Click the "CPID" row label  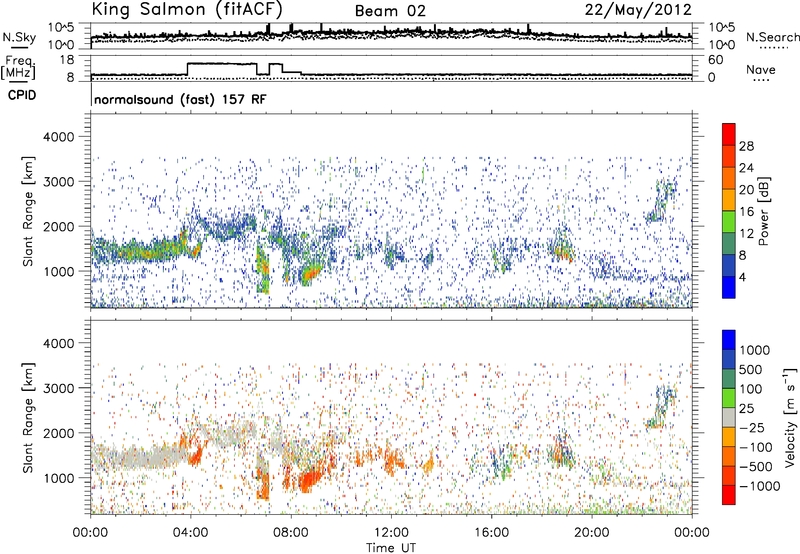pyautogui.click(x=22, y=95)
